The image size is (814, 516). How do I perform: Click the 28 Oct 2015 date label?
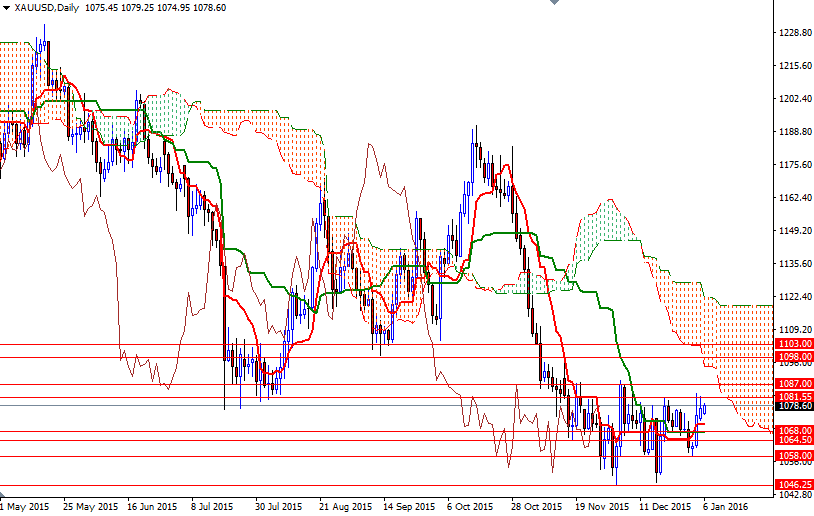pos(537,506)
